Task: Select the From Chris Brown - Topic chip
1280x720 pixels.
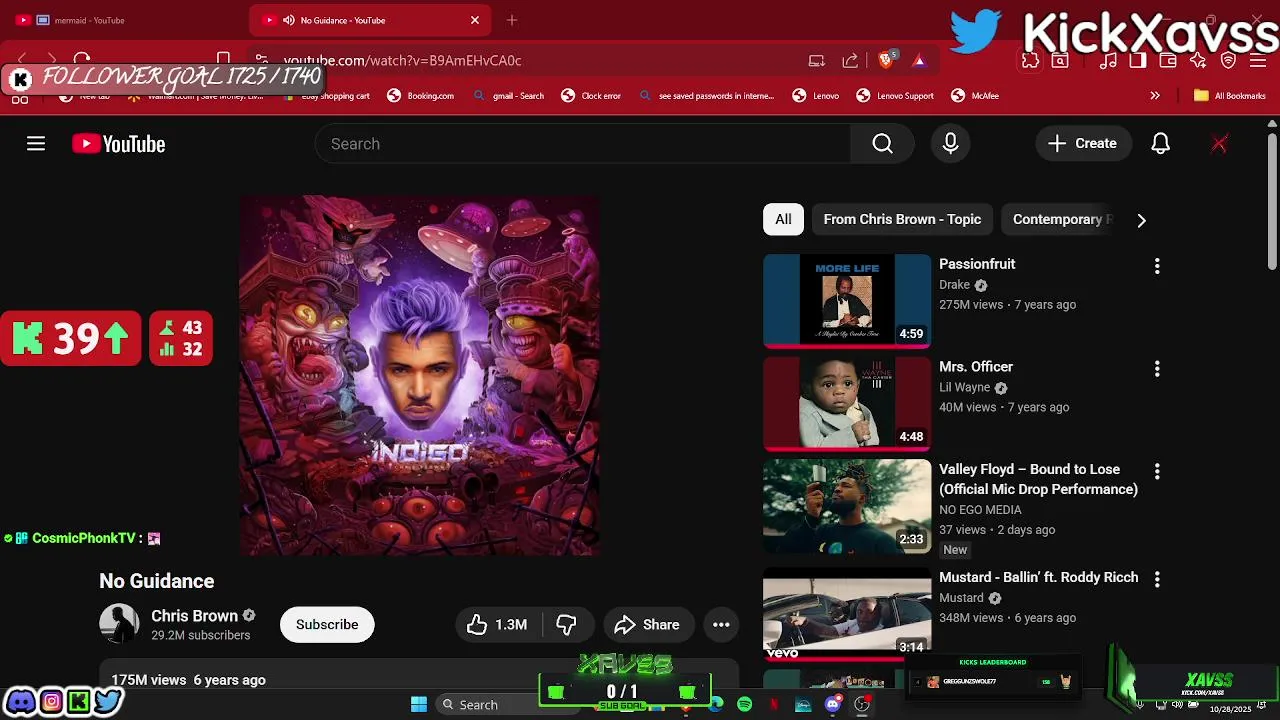Action: [x=902, y=220]
